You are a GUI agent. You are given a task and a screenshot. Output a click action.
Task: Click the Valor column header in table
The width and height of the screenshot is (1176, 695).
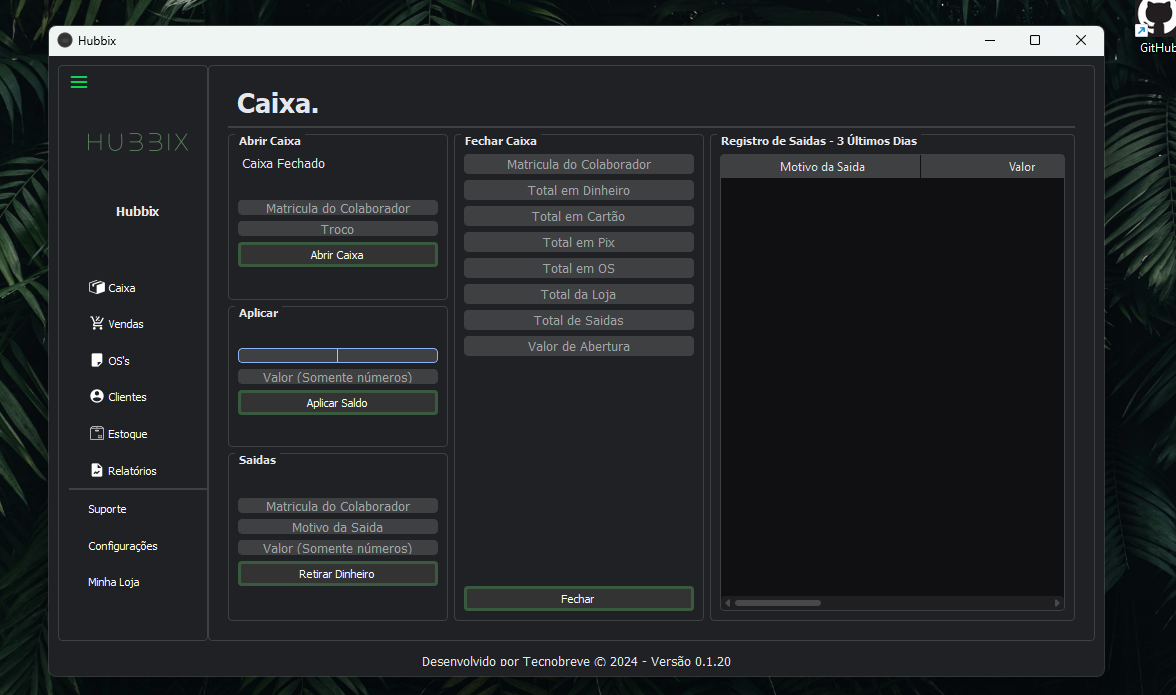(992, 166)
